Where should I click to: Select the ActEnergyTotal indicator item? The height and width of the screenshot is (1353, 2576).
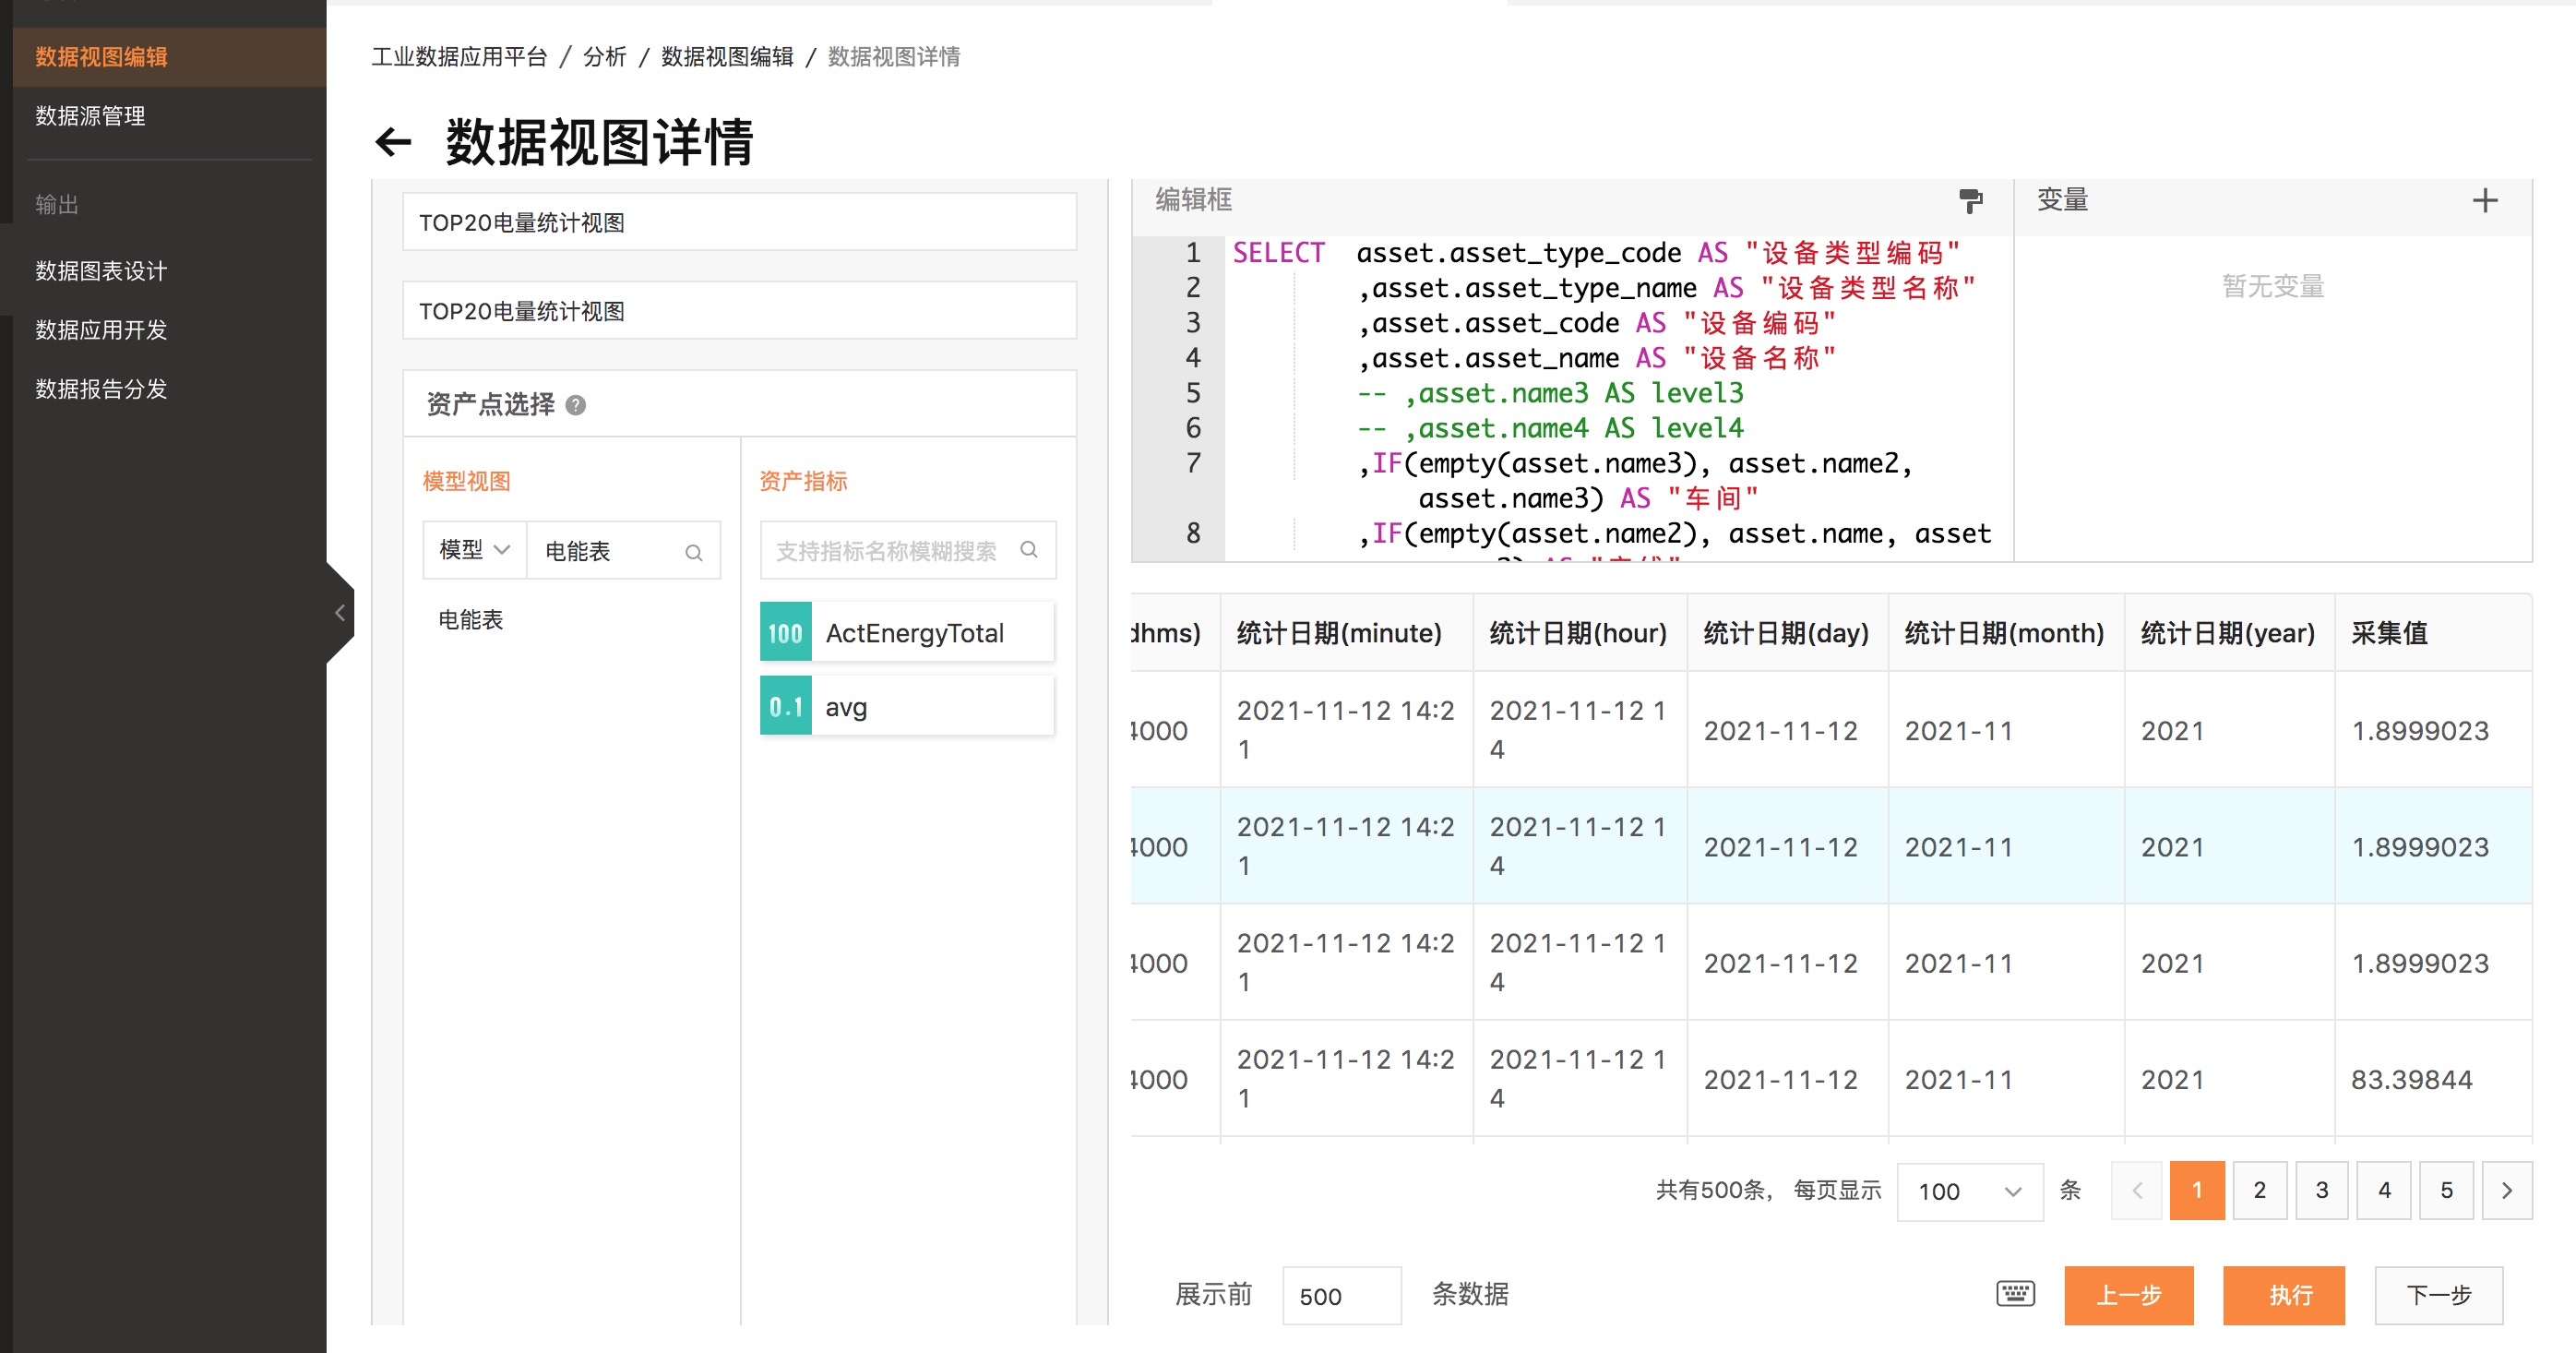[x=907, y=632]
